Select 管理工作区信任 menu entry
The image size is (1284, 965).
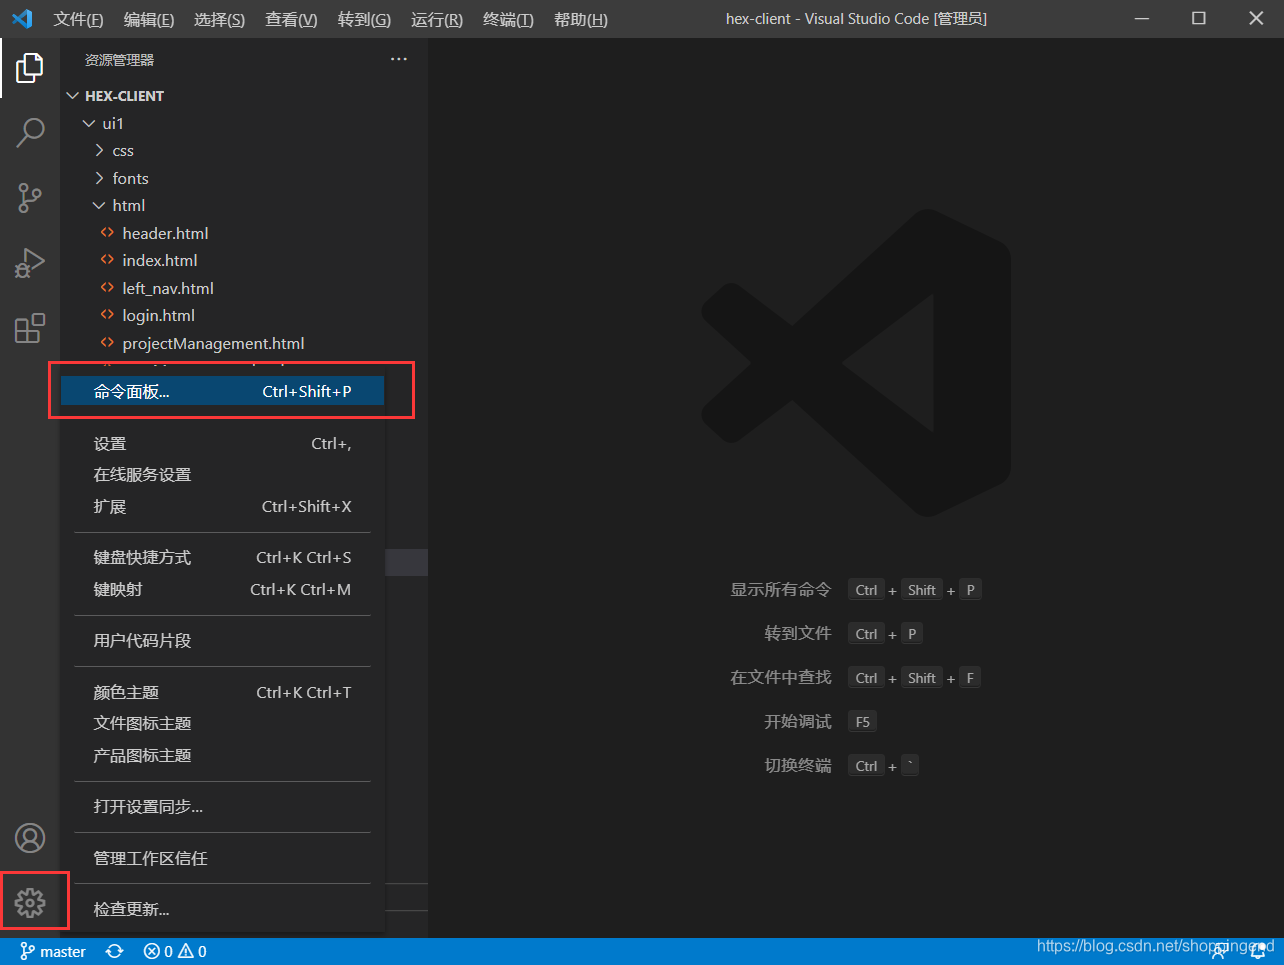[x=222, y=858]
